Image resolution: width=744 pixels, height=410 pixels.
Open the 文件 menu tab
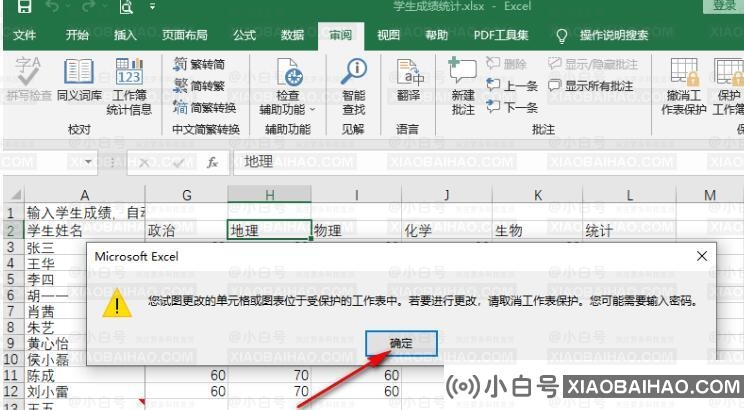click(24, 35)
